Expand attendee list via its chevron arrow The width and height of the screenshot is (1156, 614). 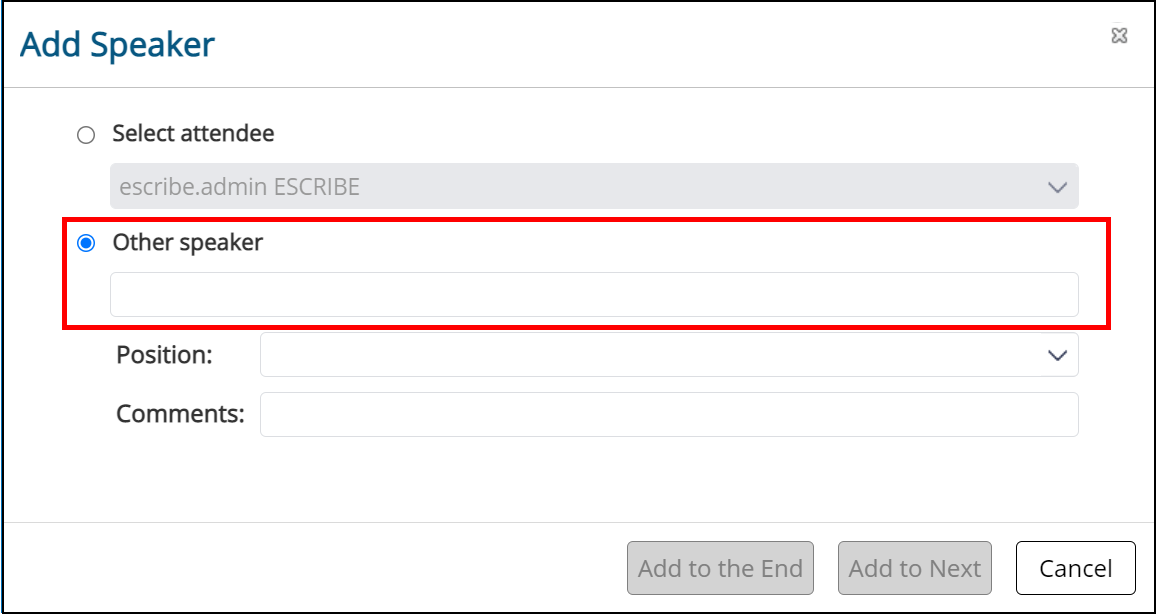click(1057, 187)
